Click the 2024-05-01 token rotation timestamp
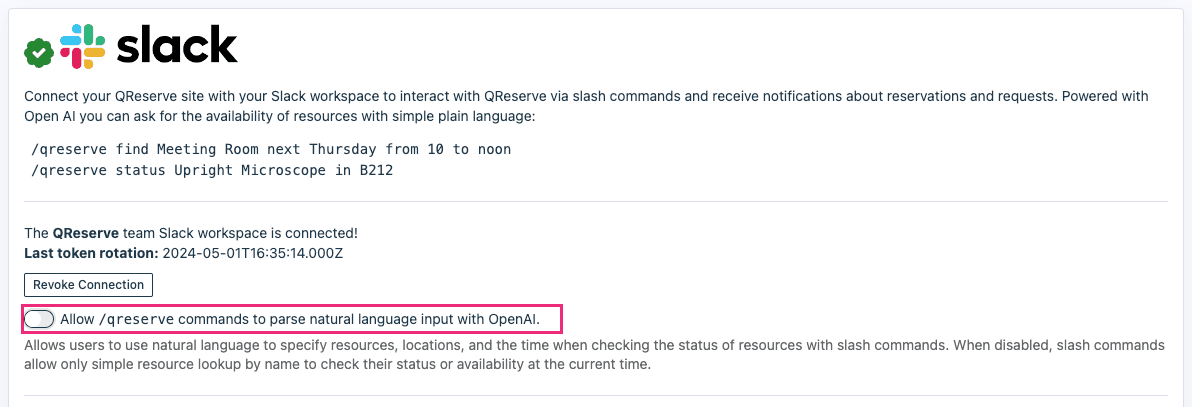This screenshot has height=407, width=1192. coord(253,253)
